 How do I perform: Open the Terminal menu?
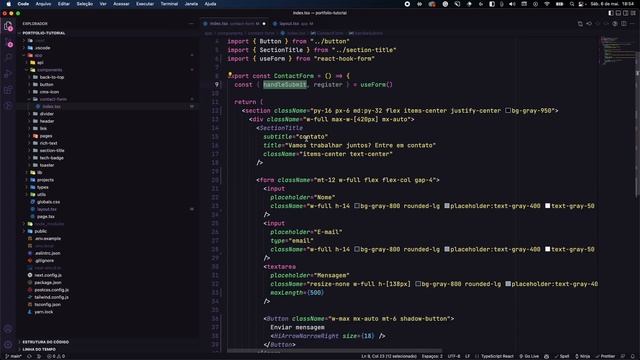[169, 4]
